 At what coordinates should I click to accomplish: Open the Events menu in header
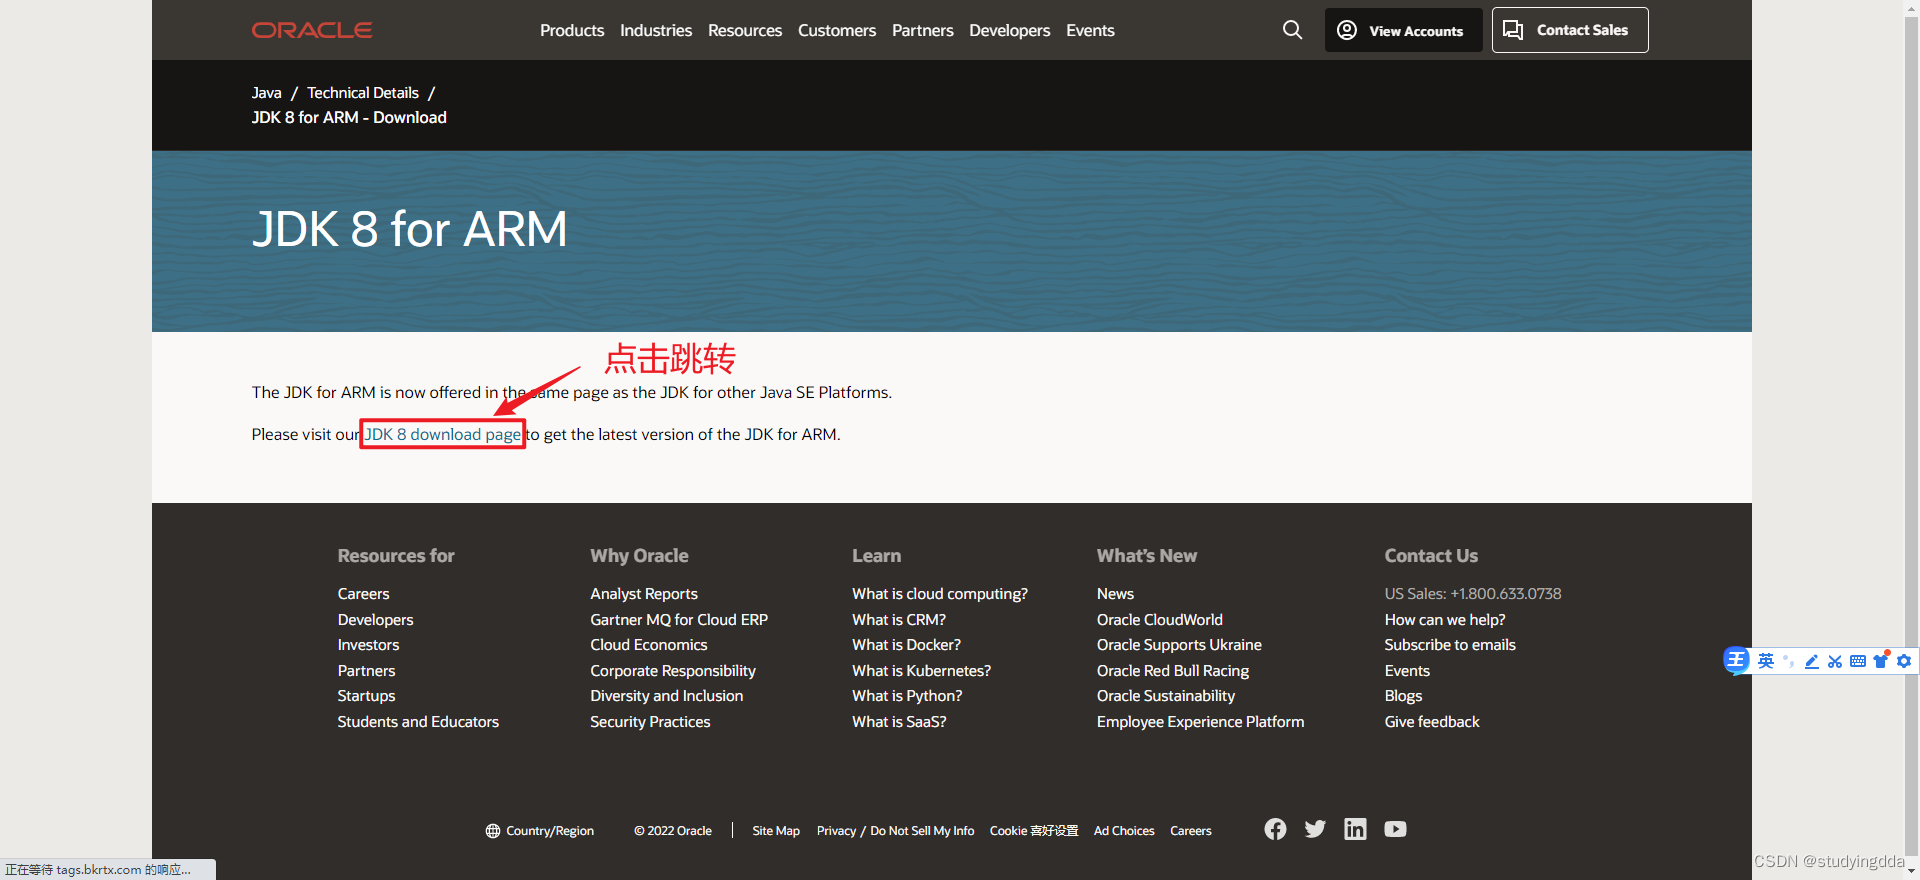tap(1090, 30)
